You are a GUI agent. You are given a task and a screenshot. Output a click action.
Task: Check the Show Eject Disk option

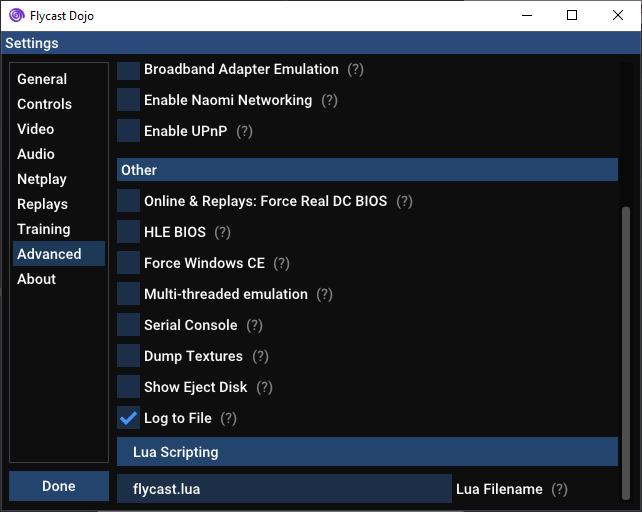tap(128, 387)
